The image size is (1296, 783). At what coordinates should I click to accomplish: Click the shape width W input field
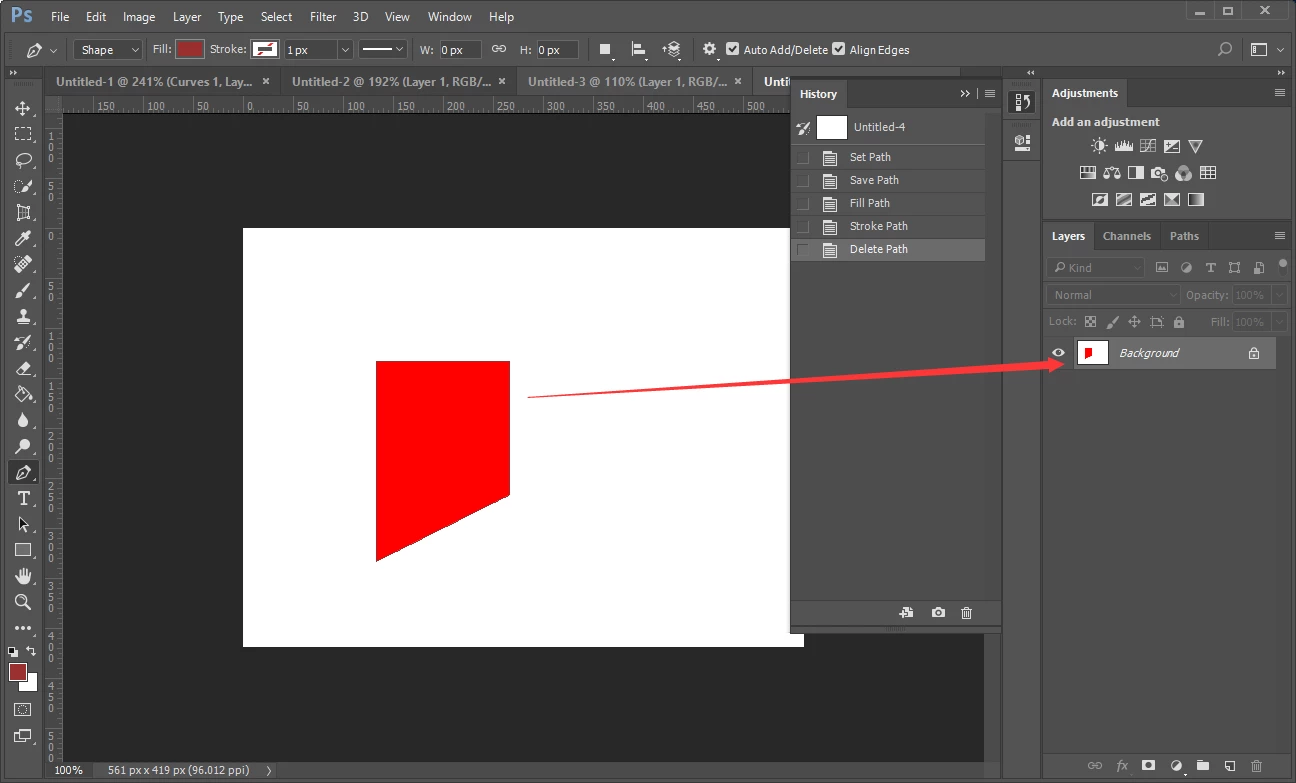point(460,49)
